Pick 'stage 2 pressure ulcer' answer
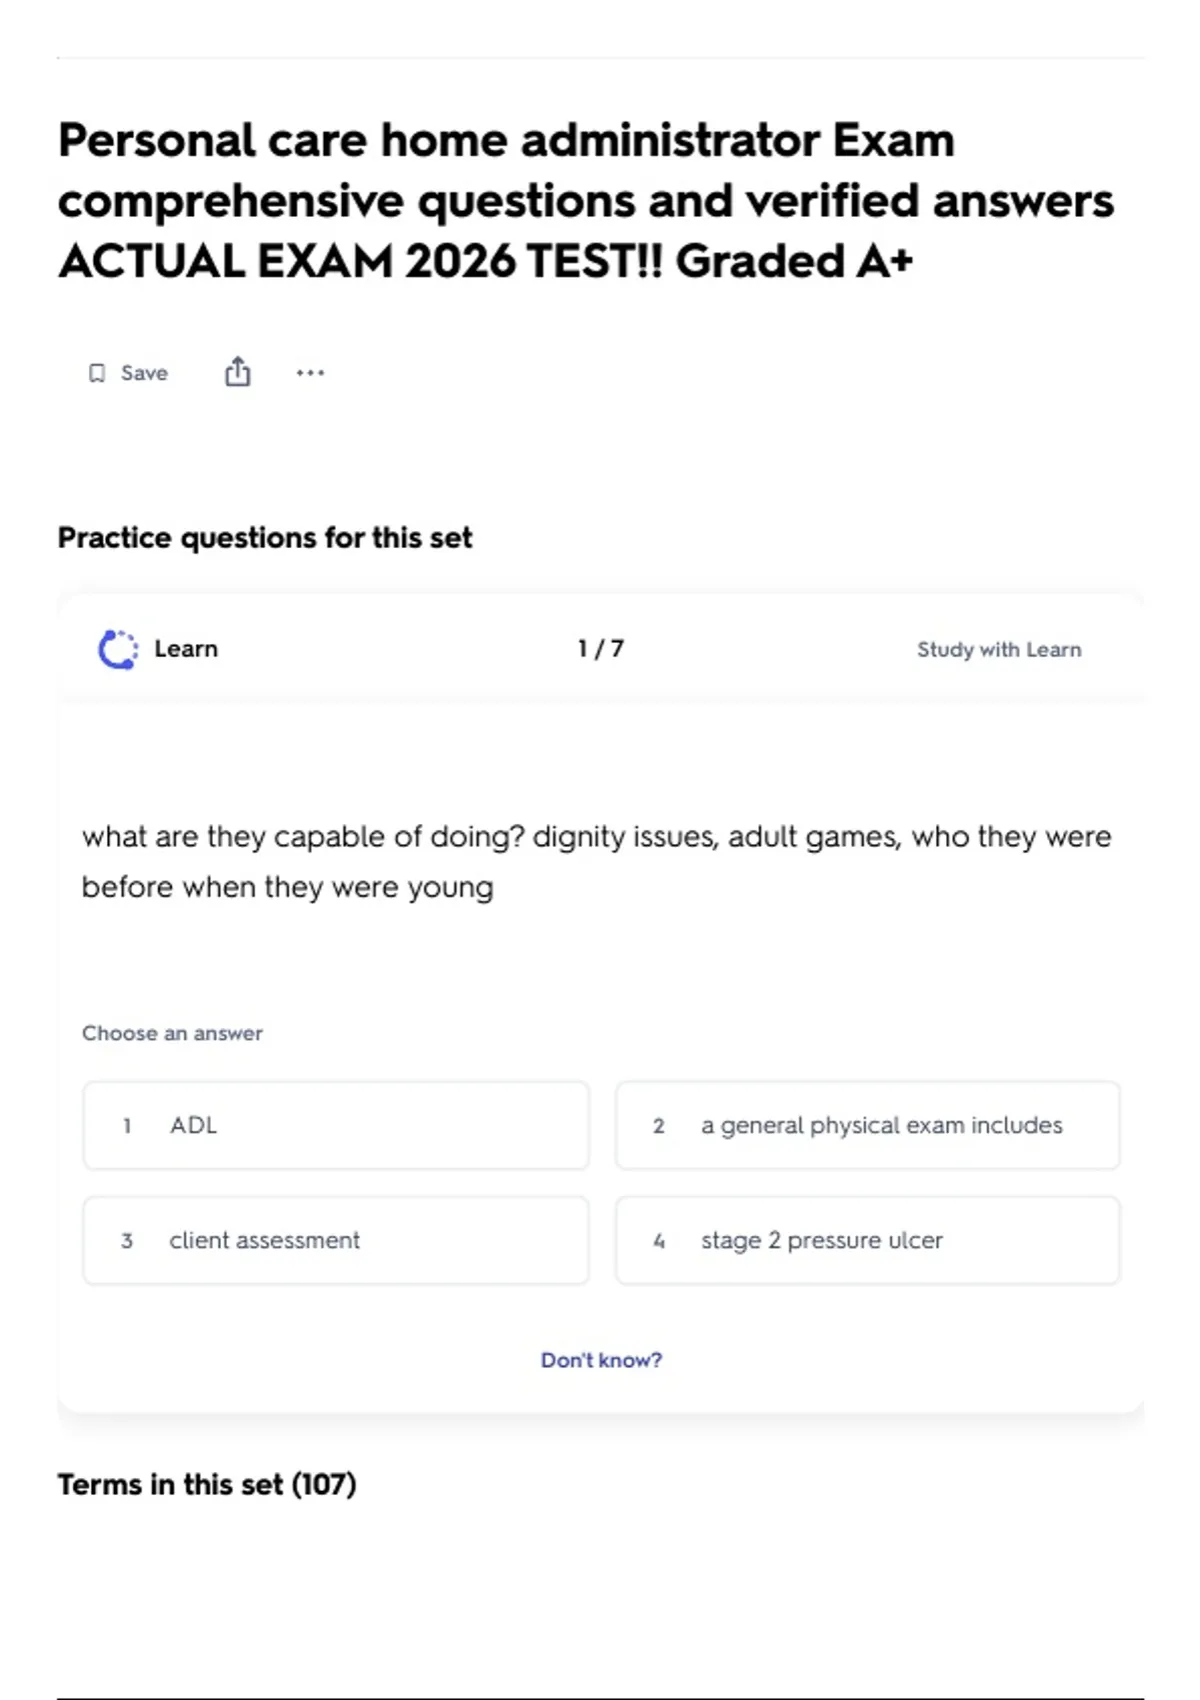Viewport: 1200px width, 1700px height. click(868, 1240)
